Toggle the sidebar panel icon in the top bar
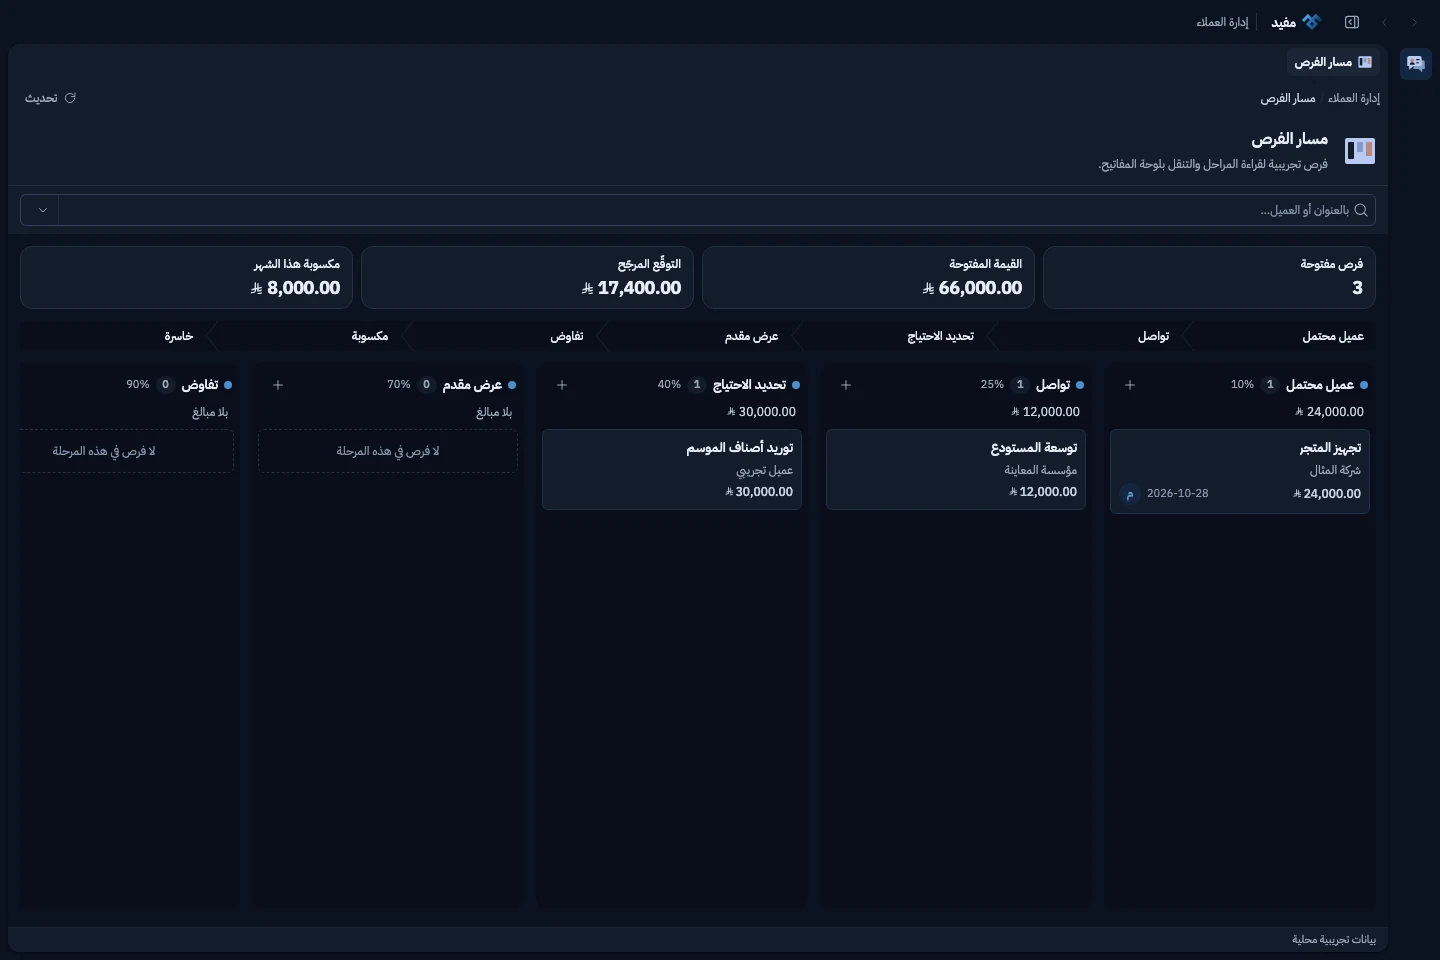This screenshot has height=960, width=1440. tap(1352, 22)
